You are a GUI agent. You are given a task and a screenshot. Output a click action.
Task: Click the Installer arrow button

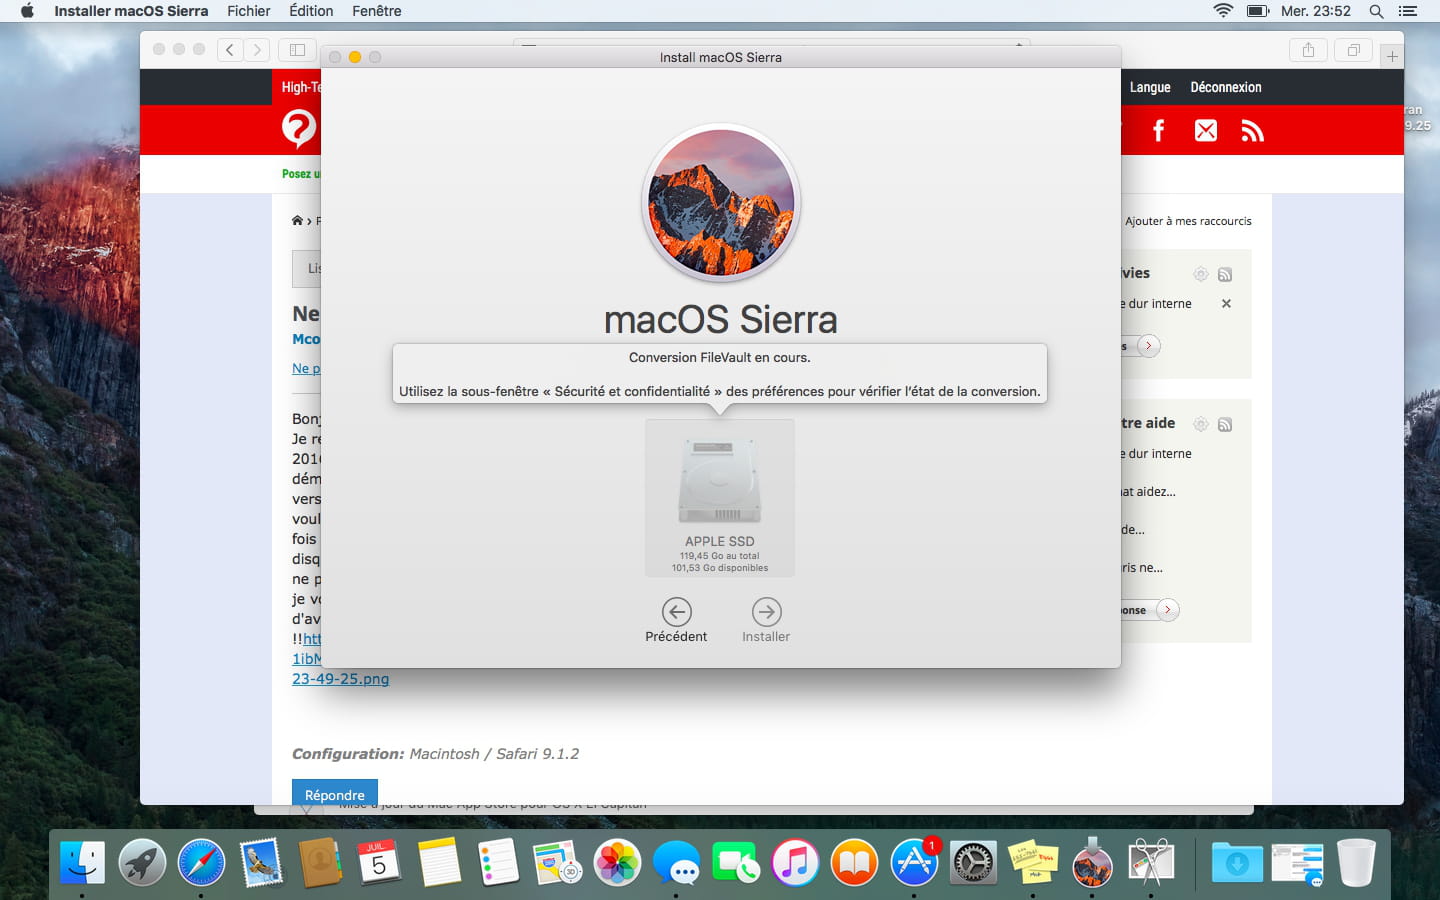[x=766, y=612]
